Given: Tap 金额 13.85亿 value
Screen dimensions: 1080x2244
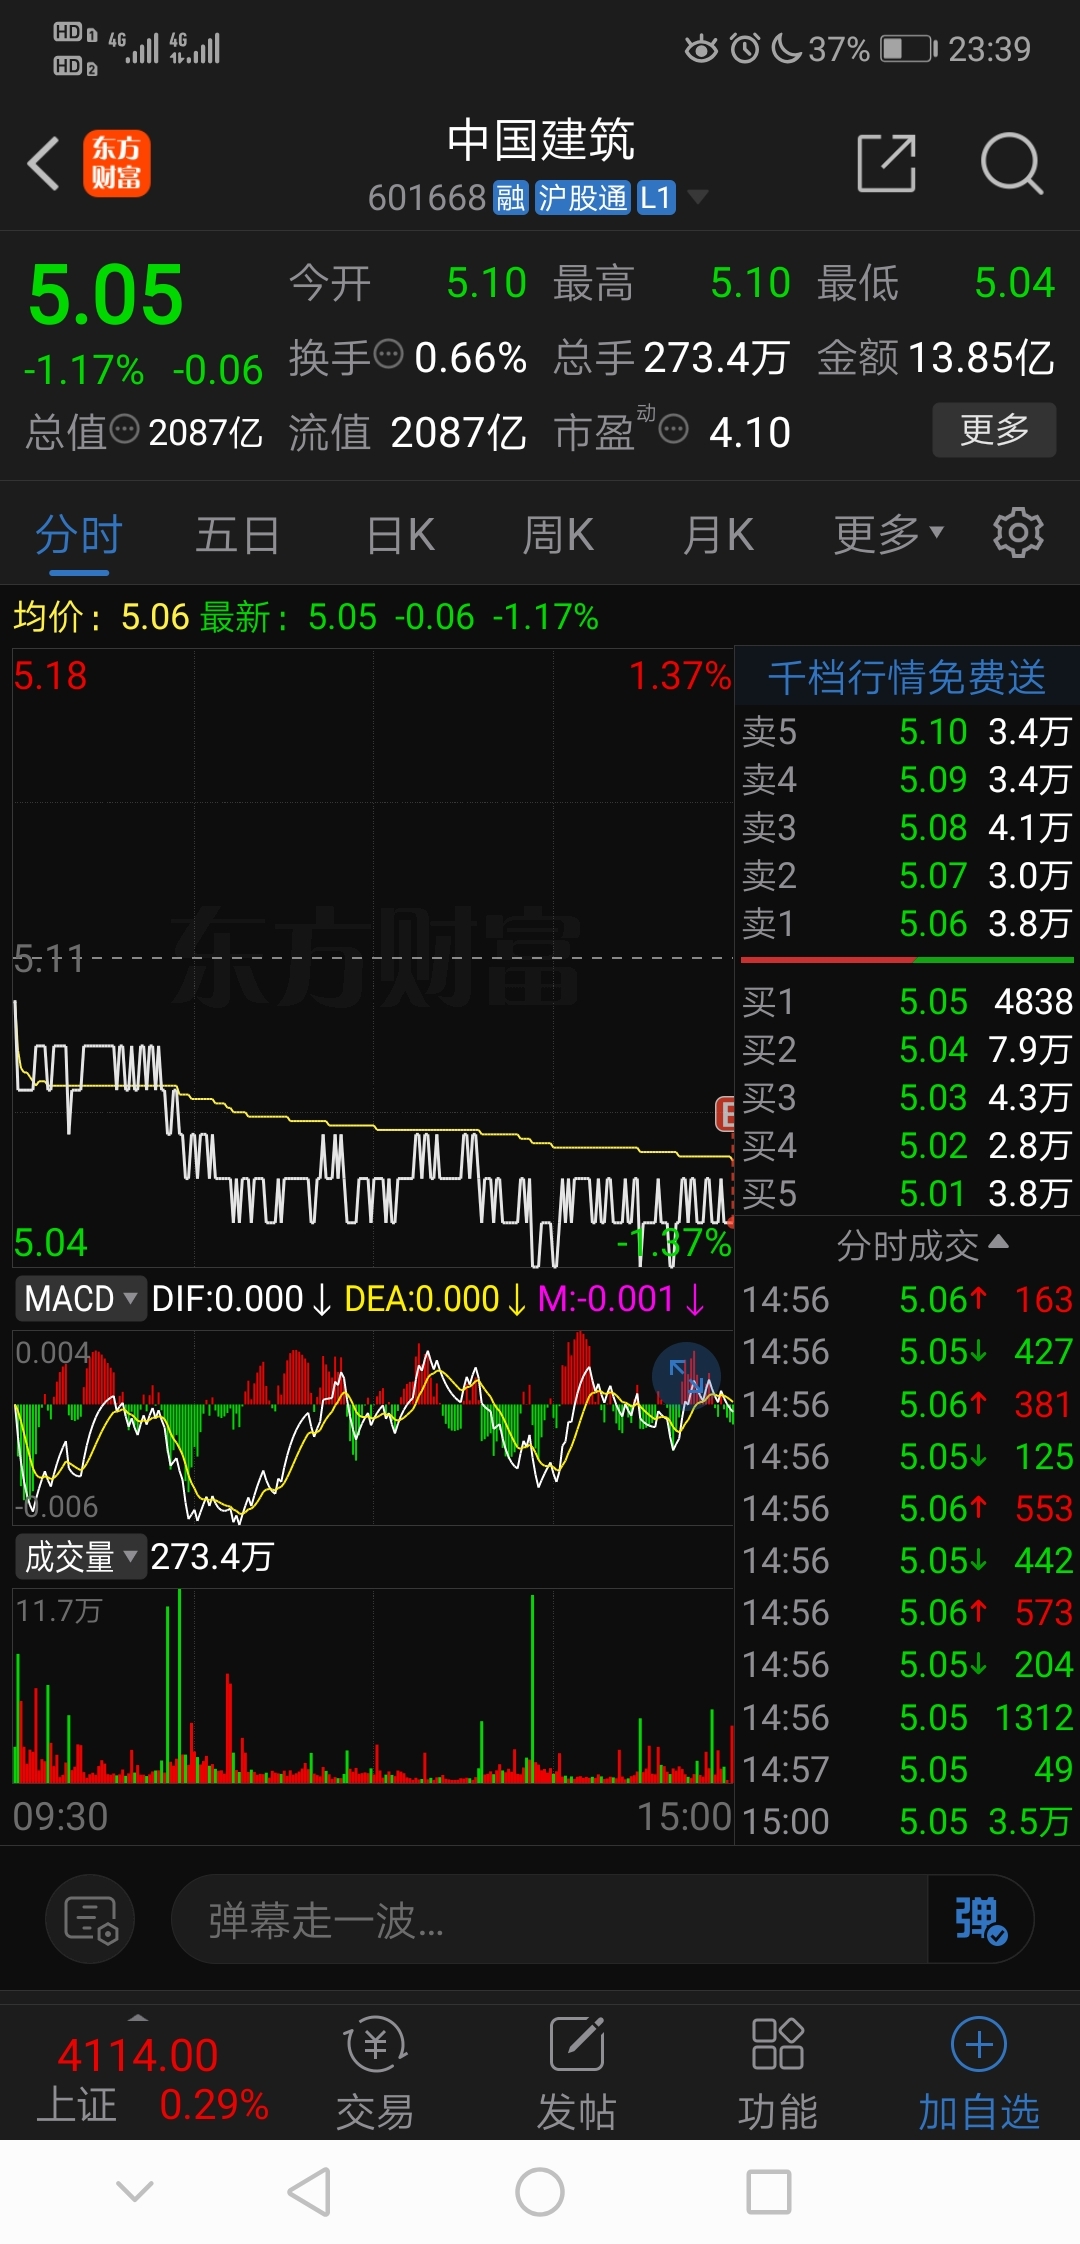Looking at the screenshot, I should pyautogui.click(x=980, y=358).
